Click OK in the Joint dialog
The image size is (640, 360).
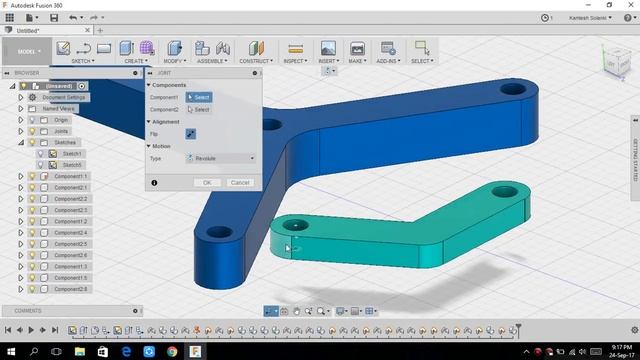207,183
